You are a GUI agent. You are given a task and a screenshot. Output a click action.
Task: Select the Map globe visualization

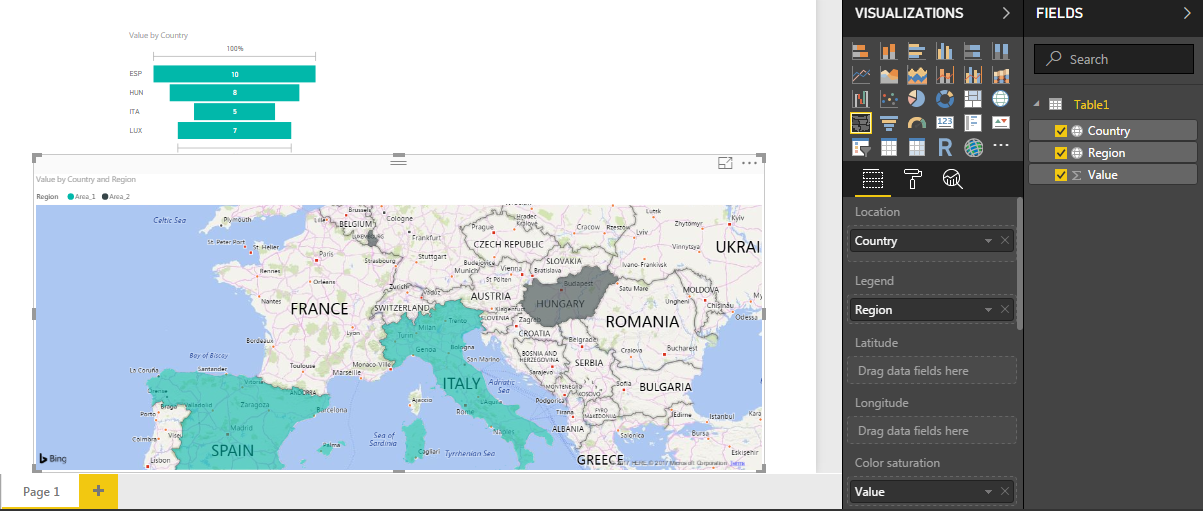click(x=1000, y=99)
